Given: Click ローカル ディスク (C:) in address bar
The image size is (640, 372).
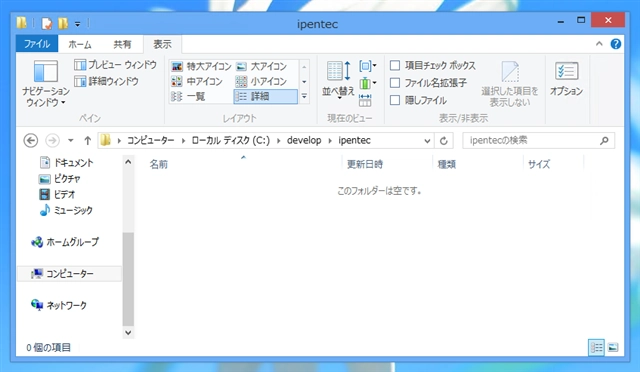Looking at the screenshot, I should pos(231,140).
